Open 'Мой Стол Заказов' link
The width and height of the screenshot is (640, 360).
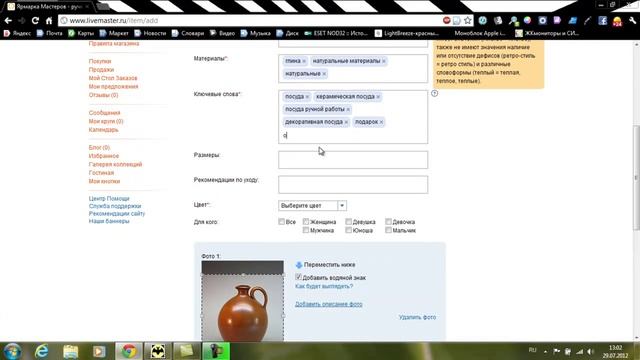(113, 78)
